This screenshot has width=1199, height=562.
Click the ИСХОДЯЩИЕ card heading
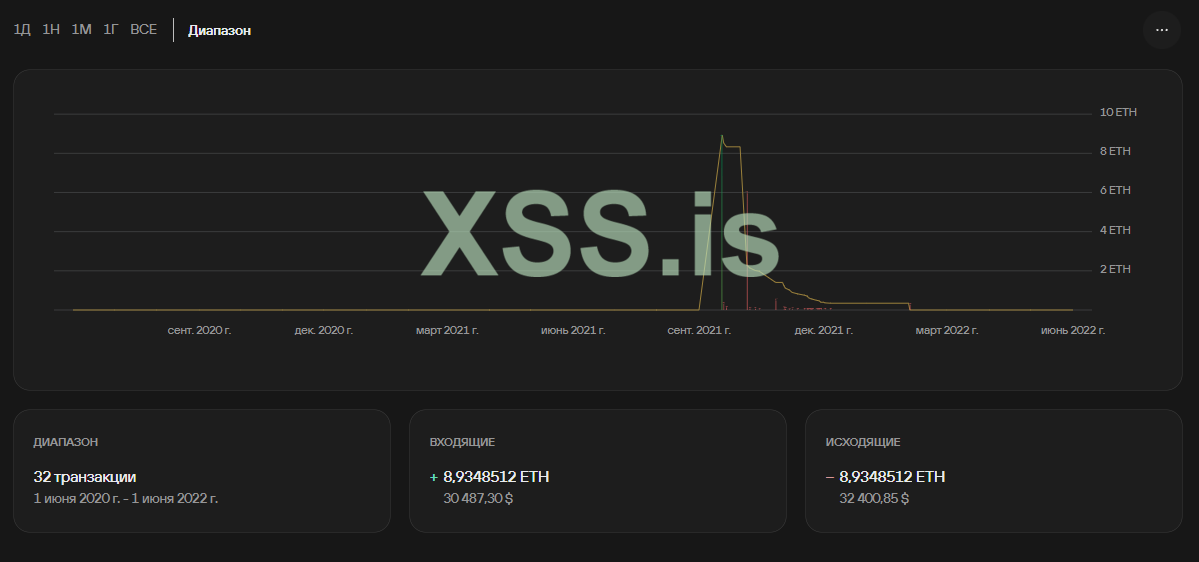(863, 442)
